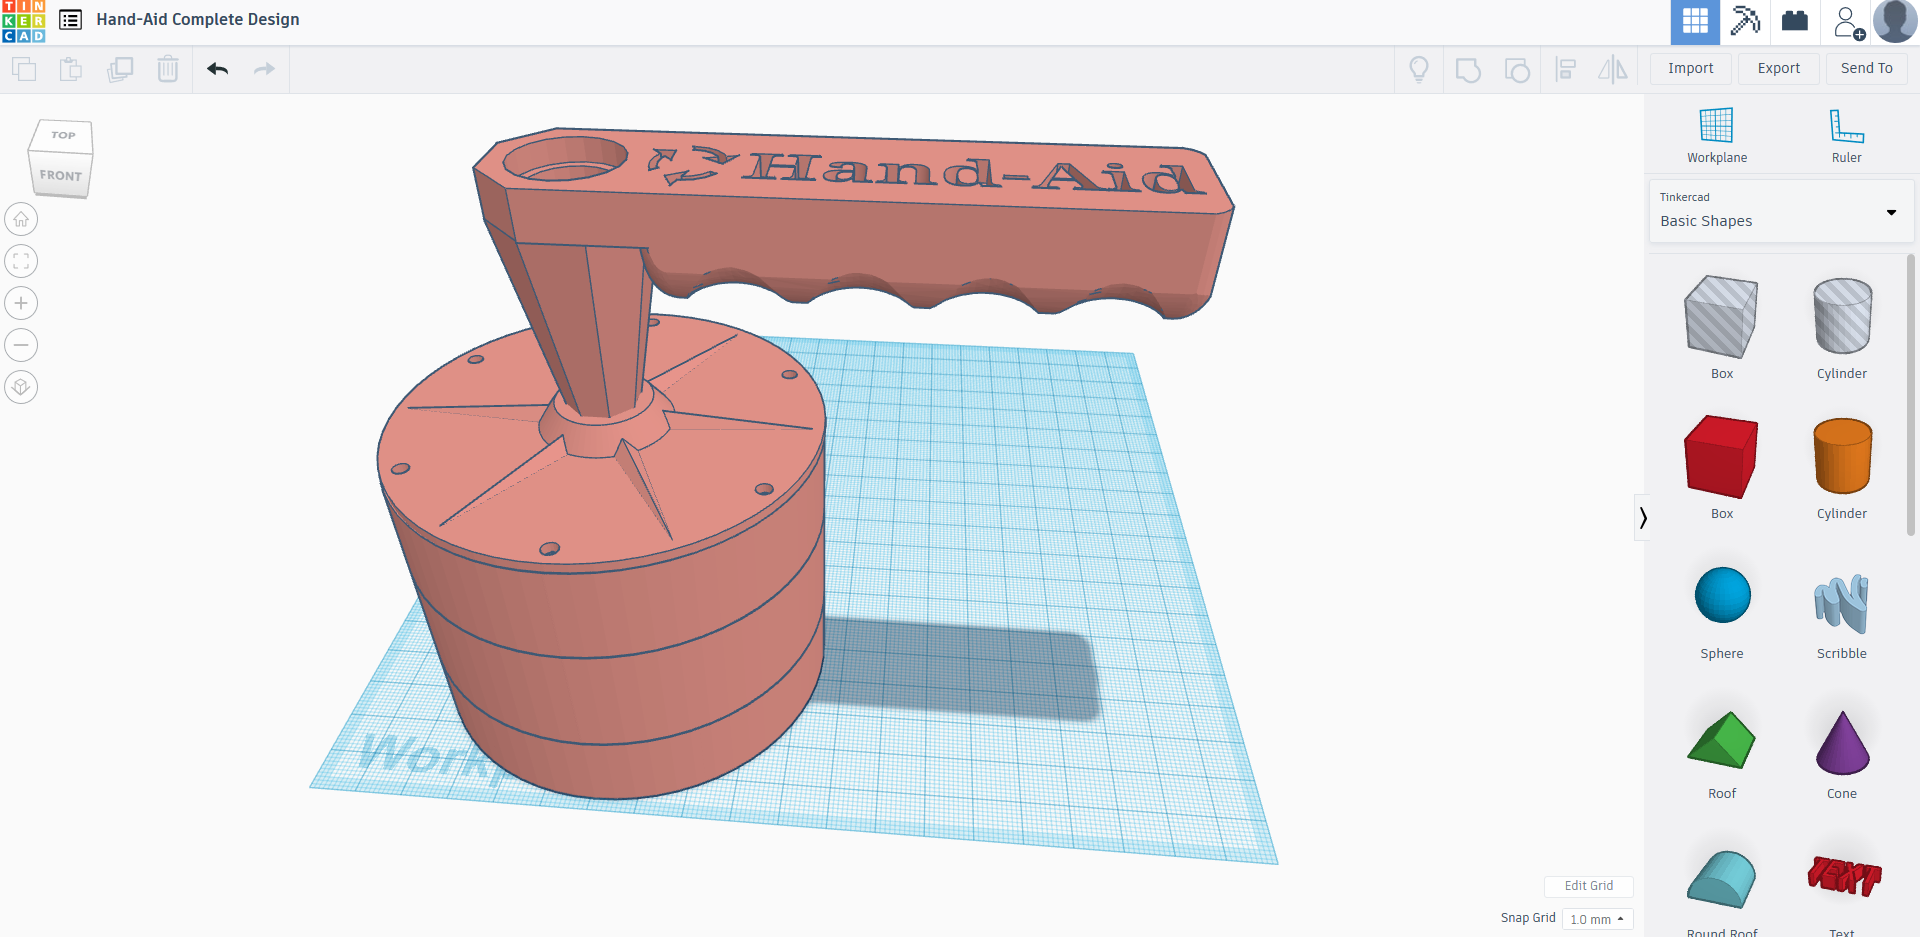Viewport: 1920px width, 937px height.
Task: Open the Tinkercad logo home link
Action: tap(23, 21)
